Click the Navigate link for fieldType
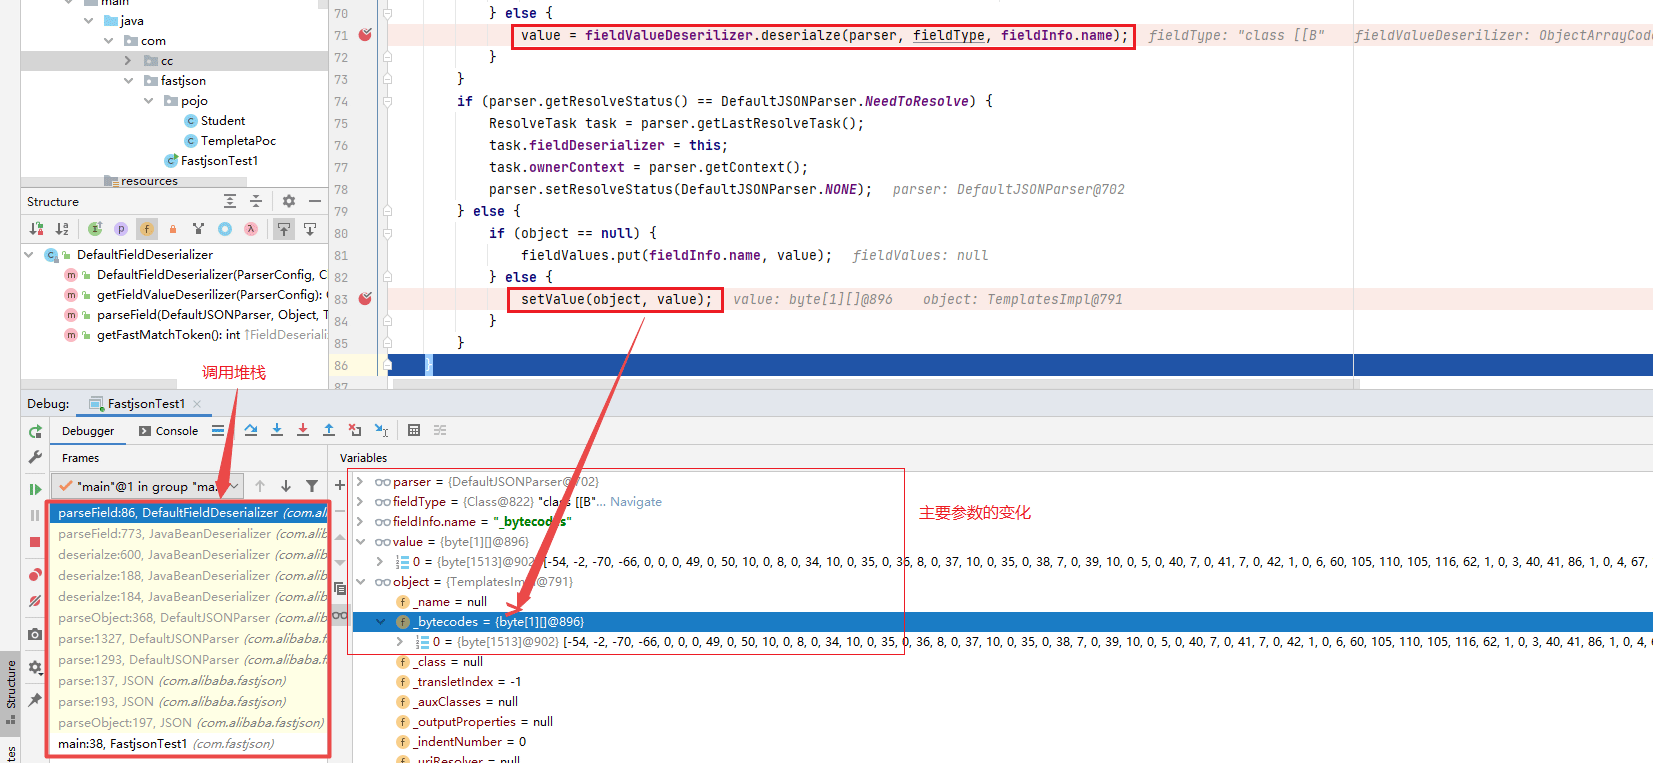This screenshot has height=770, width=1656. (x=636, y=502)
